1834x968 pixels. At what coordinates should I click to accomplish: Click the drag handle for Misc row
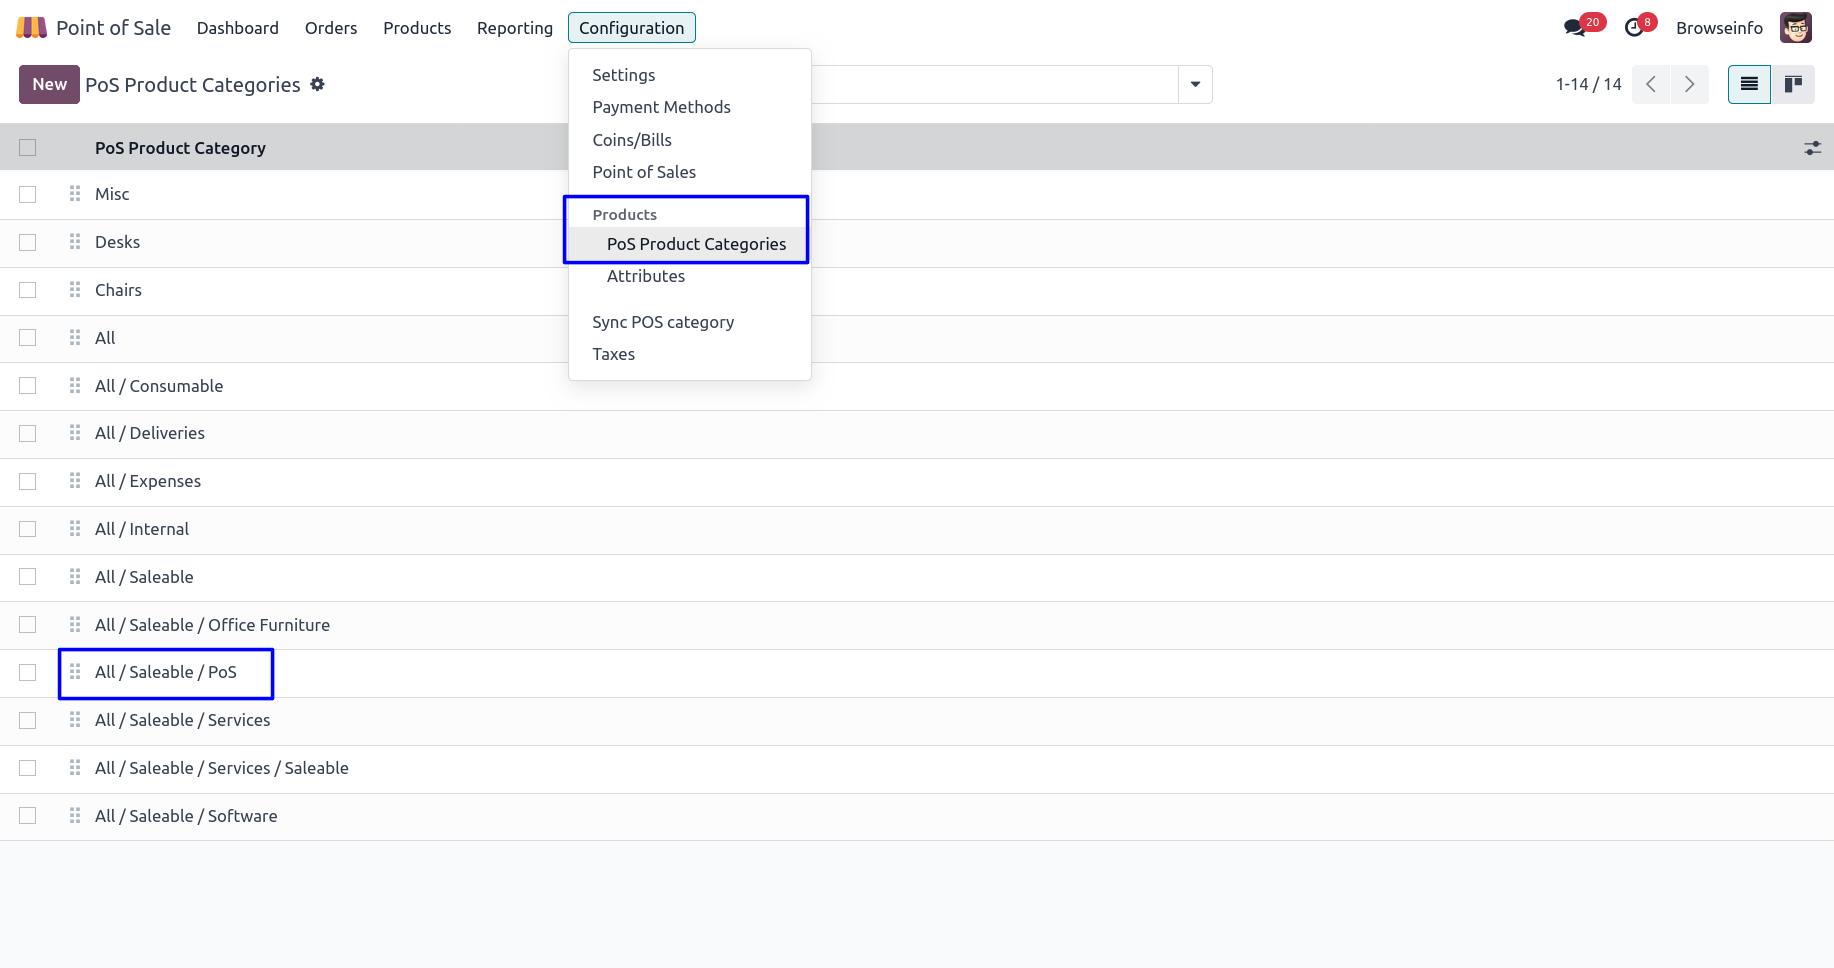pos(75,194)
